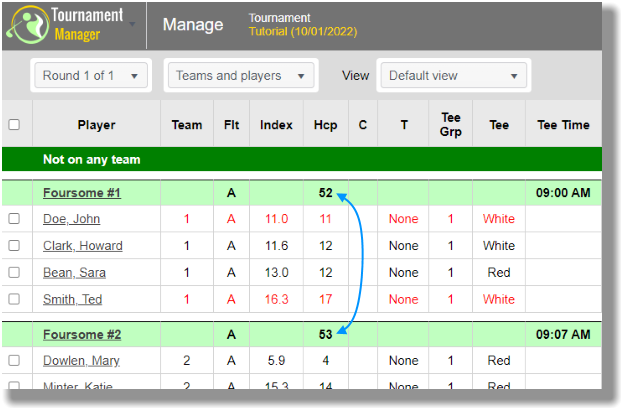This screenshot has width=621, height=408.
Task: Toggle the select-all checkbox in the table header
Action: (14, 124)
